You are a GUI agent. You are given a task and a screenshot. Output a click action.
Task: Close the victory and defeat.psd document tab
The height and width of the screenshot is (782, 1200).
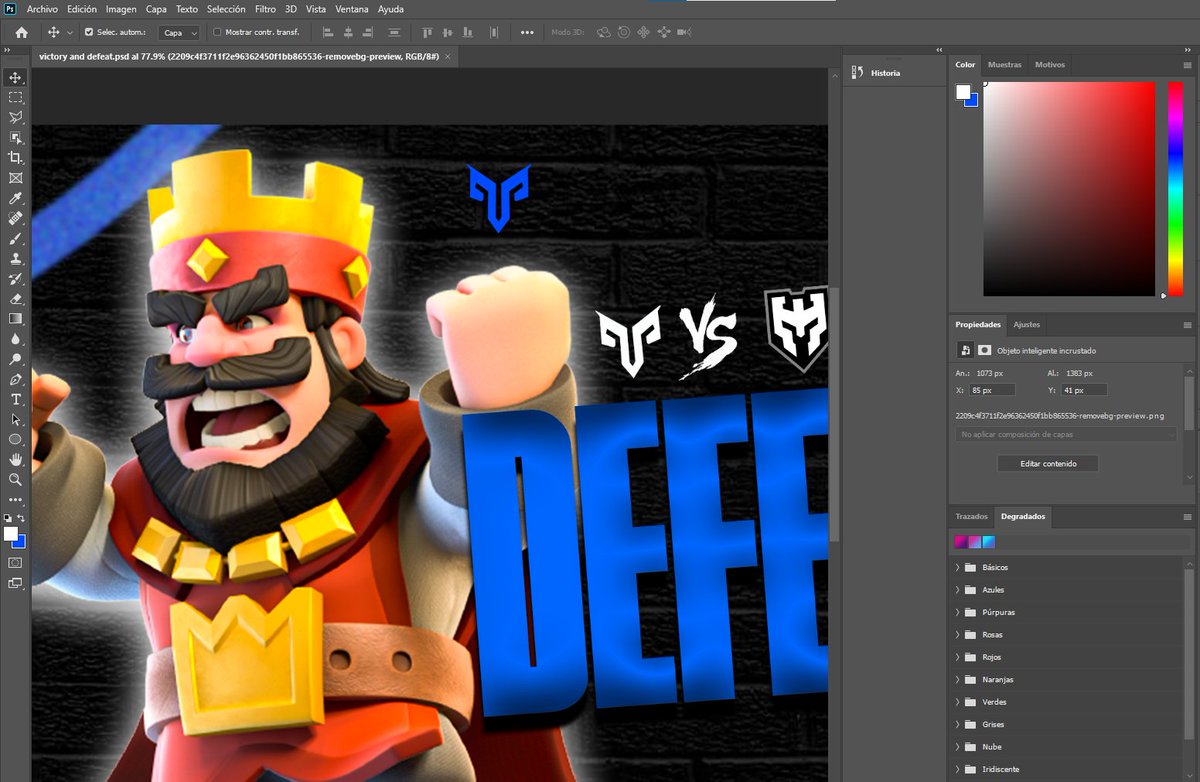[448, 57]
